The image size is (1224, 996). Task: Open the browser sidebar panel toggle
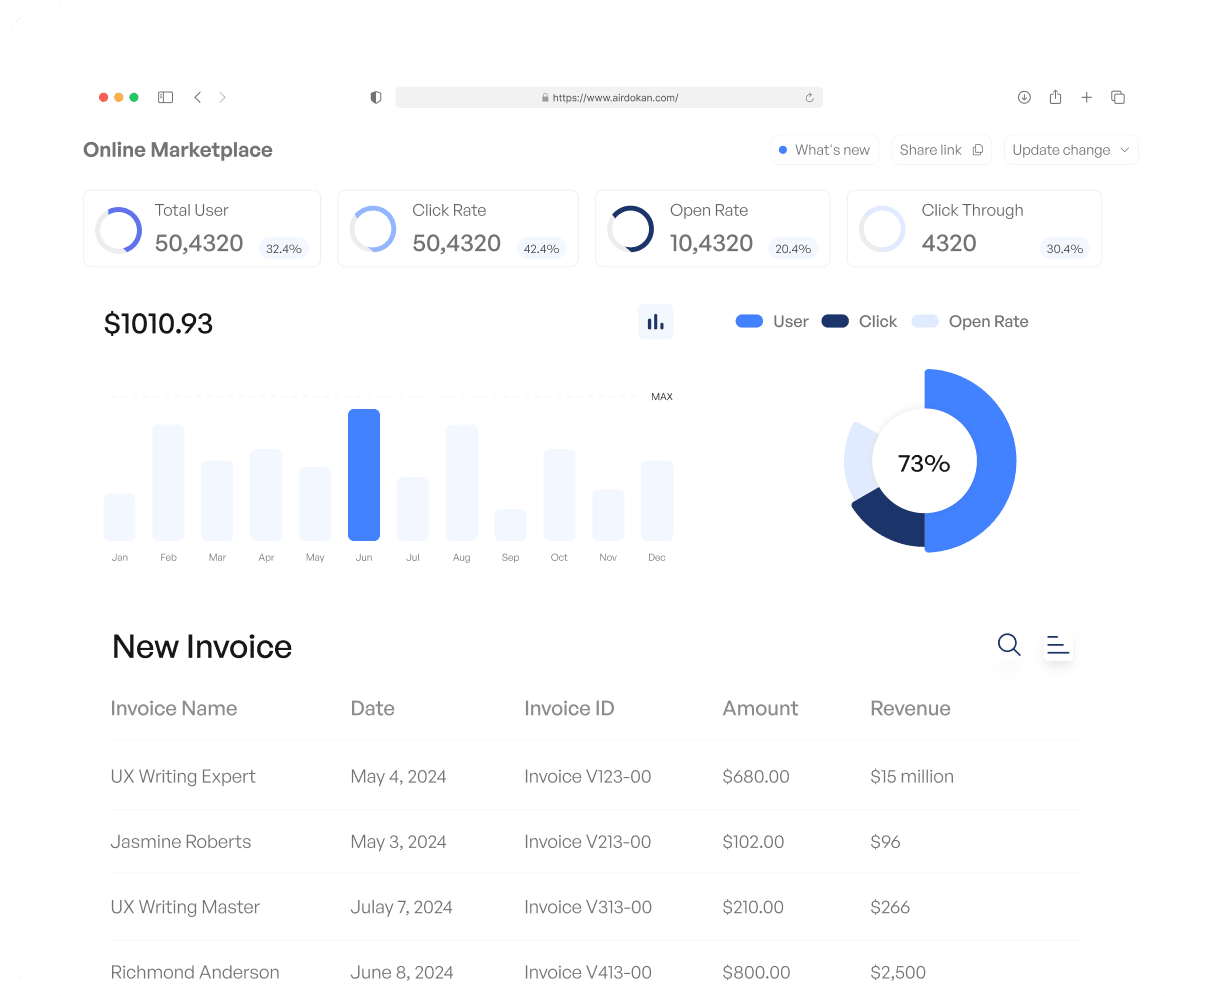pos(165,97)
